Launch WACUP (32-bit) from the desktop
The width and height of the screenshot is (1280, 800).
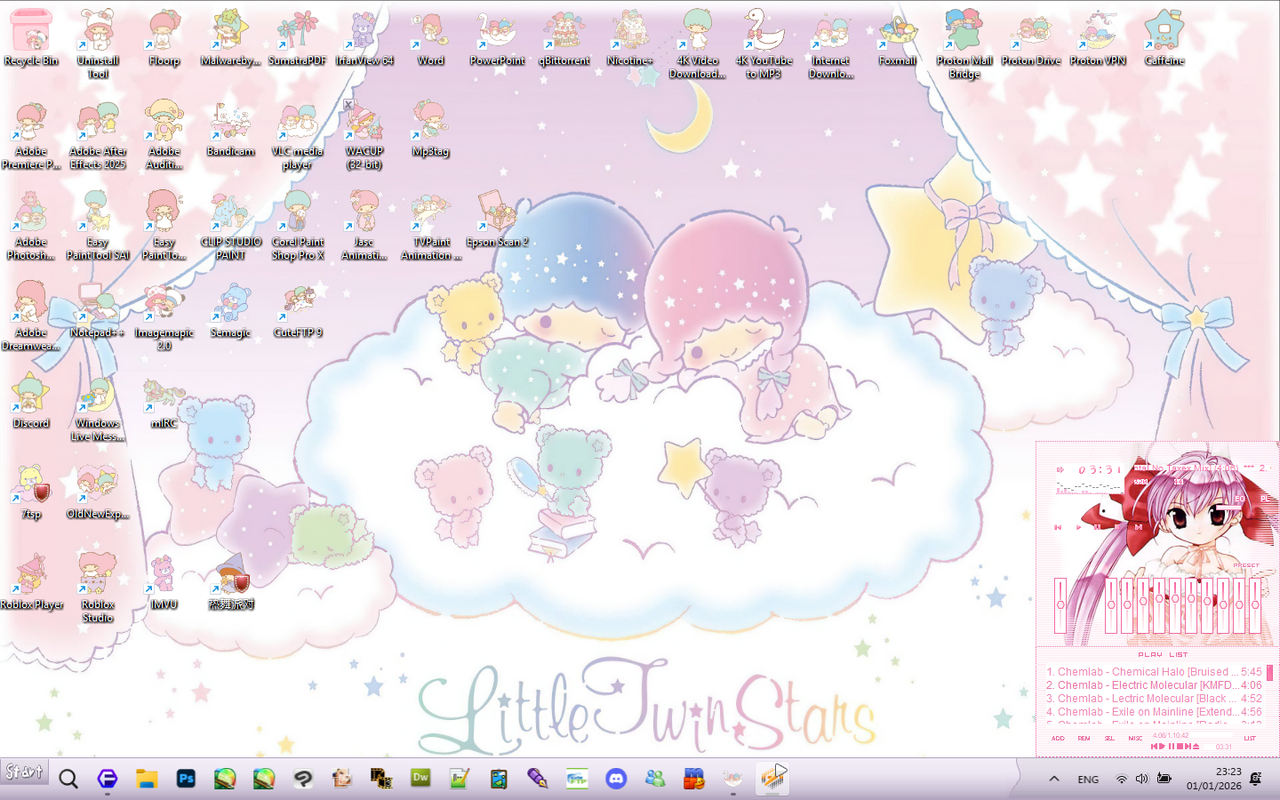pos(364,136)
